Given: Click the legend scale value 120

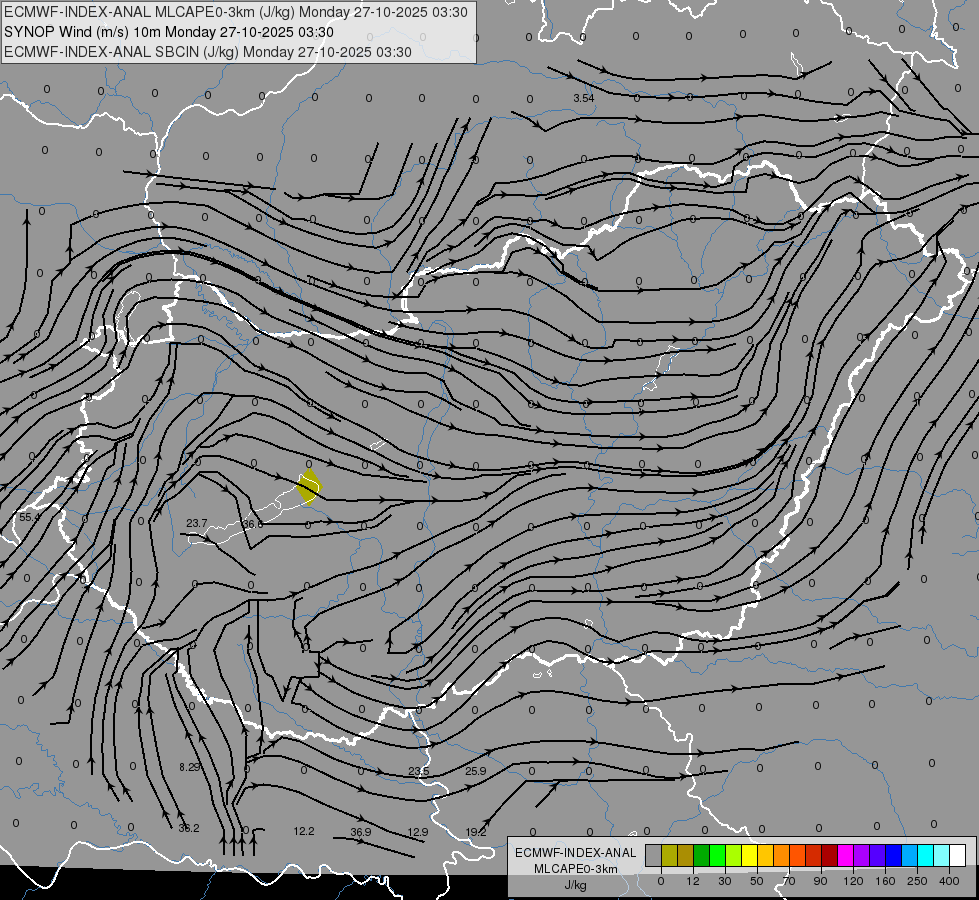Looking at the screenshot, I should pyautogui.click(x=854, y=881).
